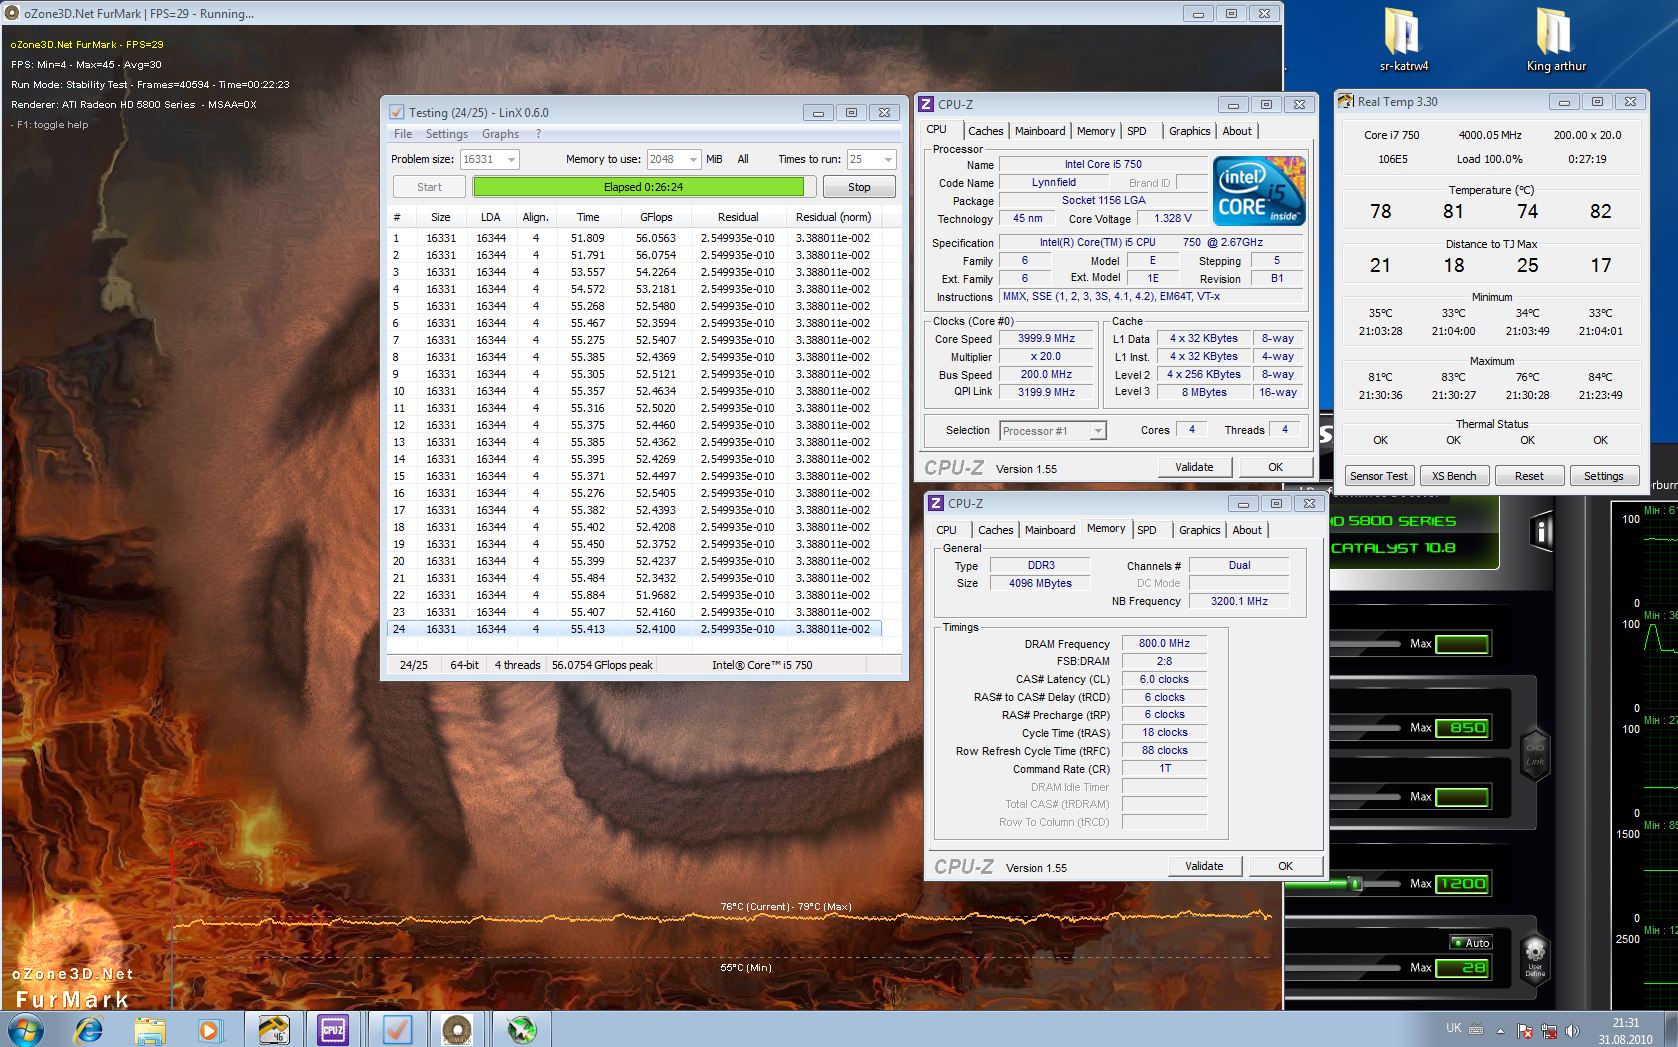This screenshot has height=1047, width=1678.
Task: Click the network icon in system tray
Action: point(1548,1030)
